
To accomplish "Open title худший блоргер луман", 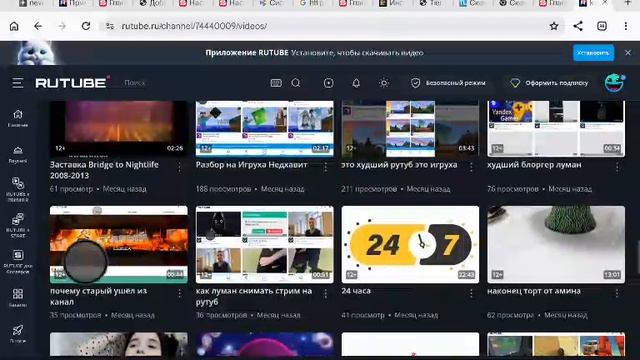I will [x=534, y=164].
